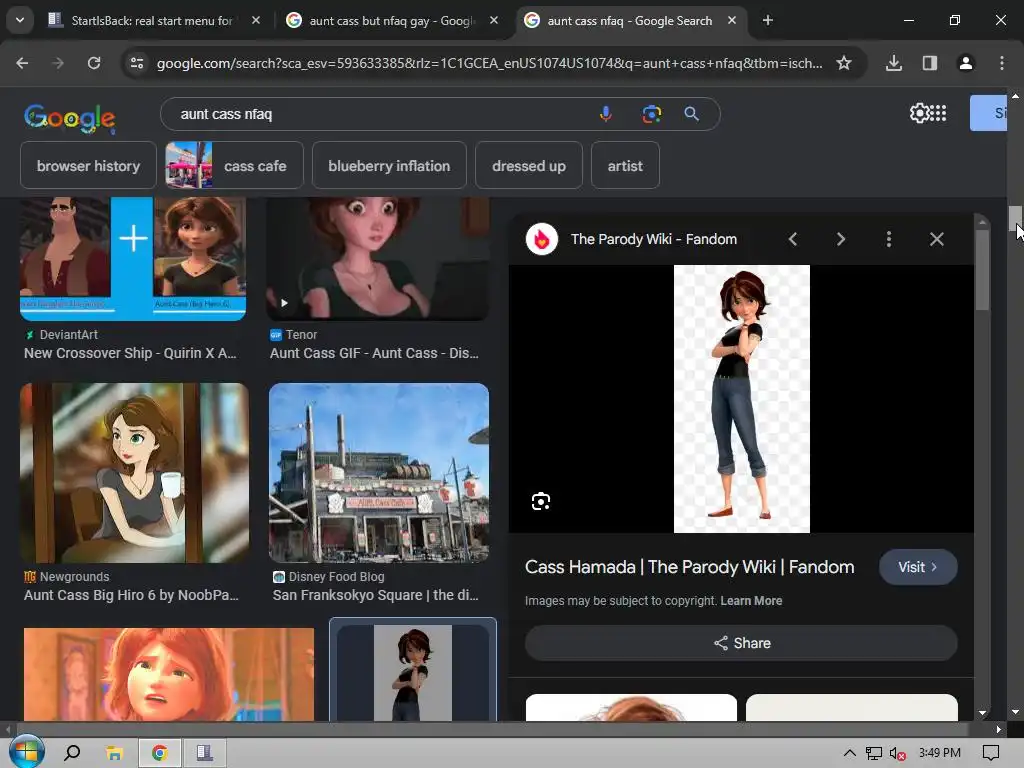Image resolution: width=1024 pixels, height=768 pixels.
Task: Filter by 'cass cafe' chip
Action: (x=234, y=166)
